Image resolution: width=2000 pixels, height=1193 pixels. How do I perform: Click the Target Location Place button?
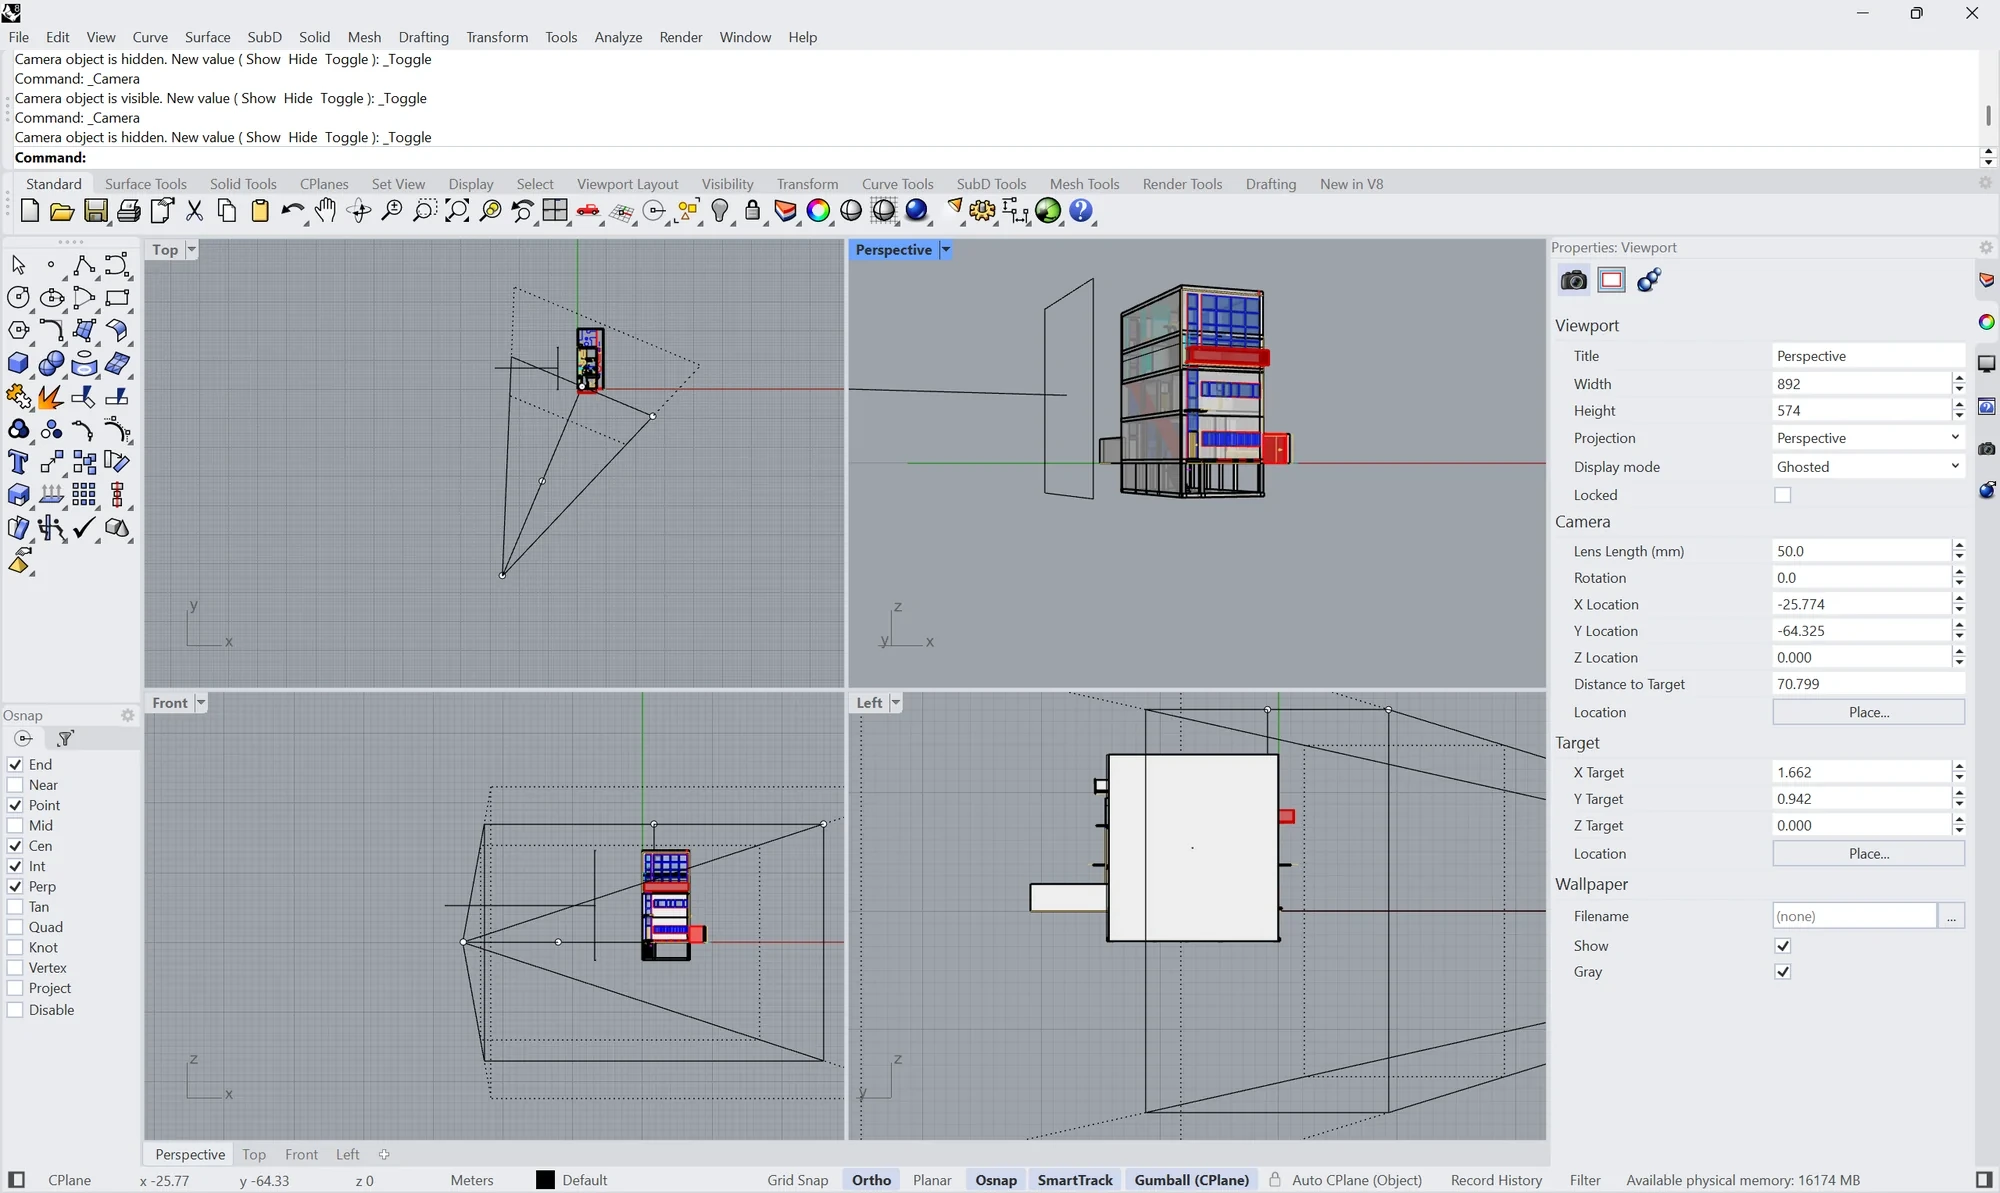[1868, 854]
